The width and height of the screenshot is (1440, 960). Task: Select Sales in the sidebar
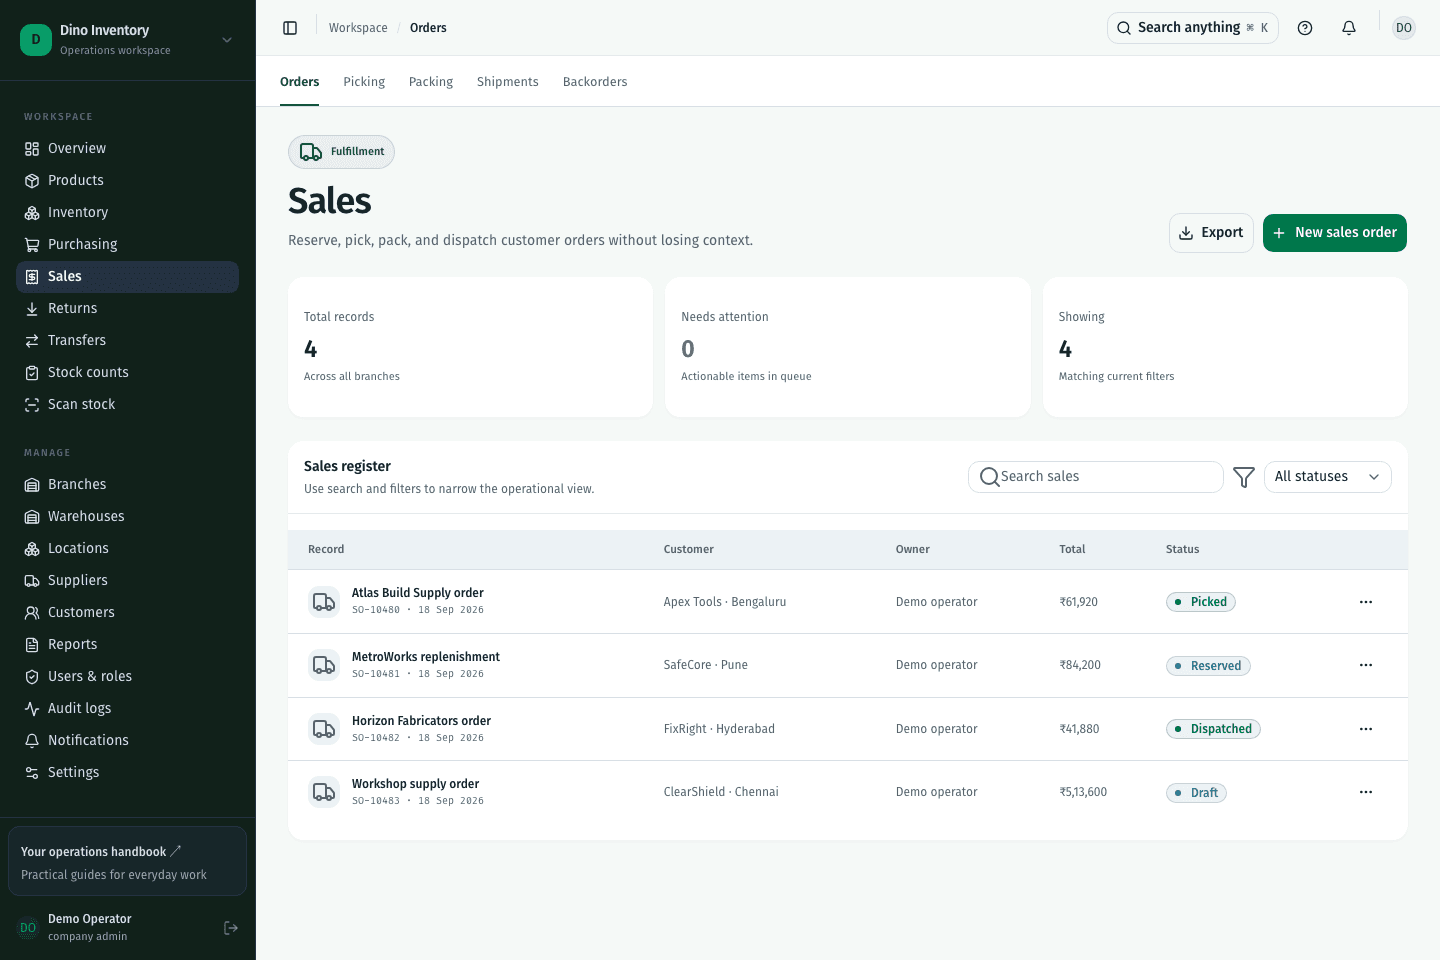point(128,277)
